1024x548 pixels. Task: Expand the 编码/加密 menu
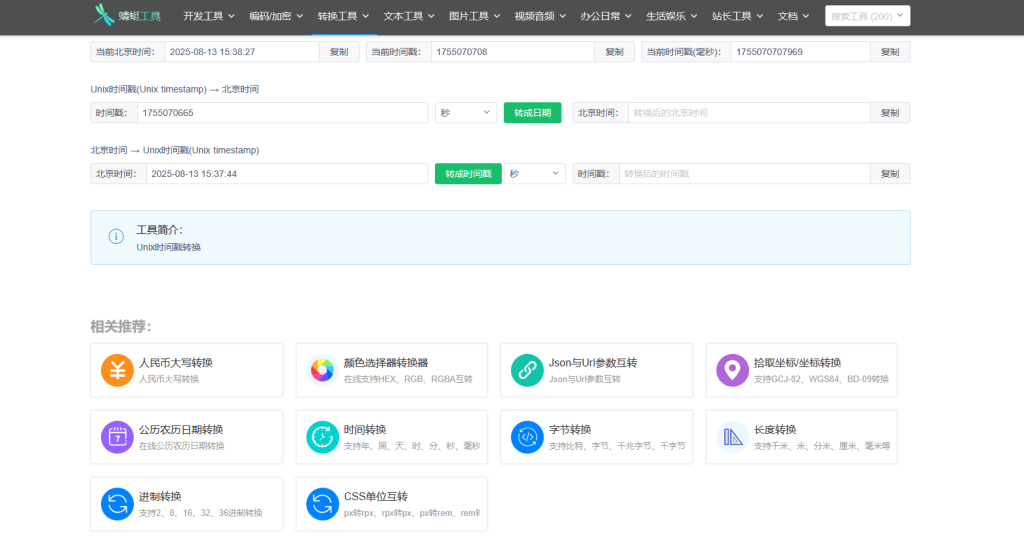pos(276,16)
